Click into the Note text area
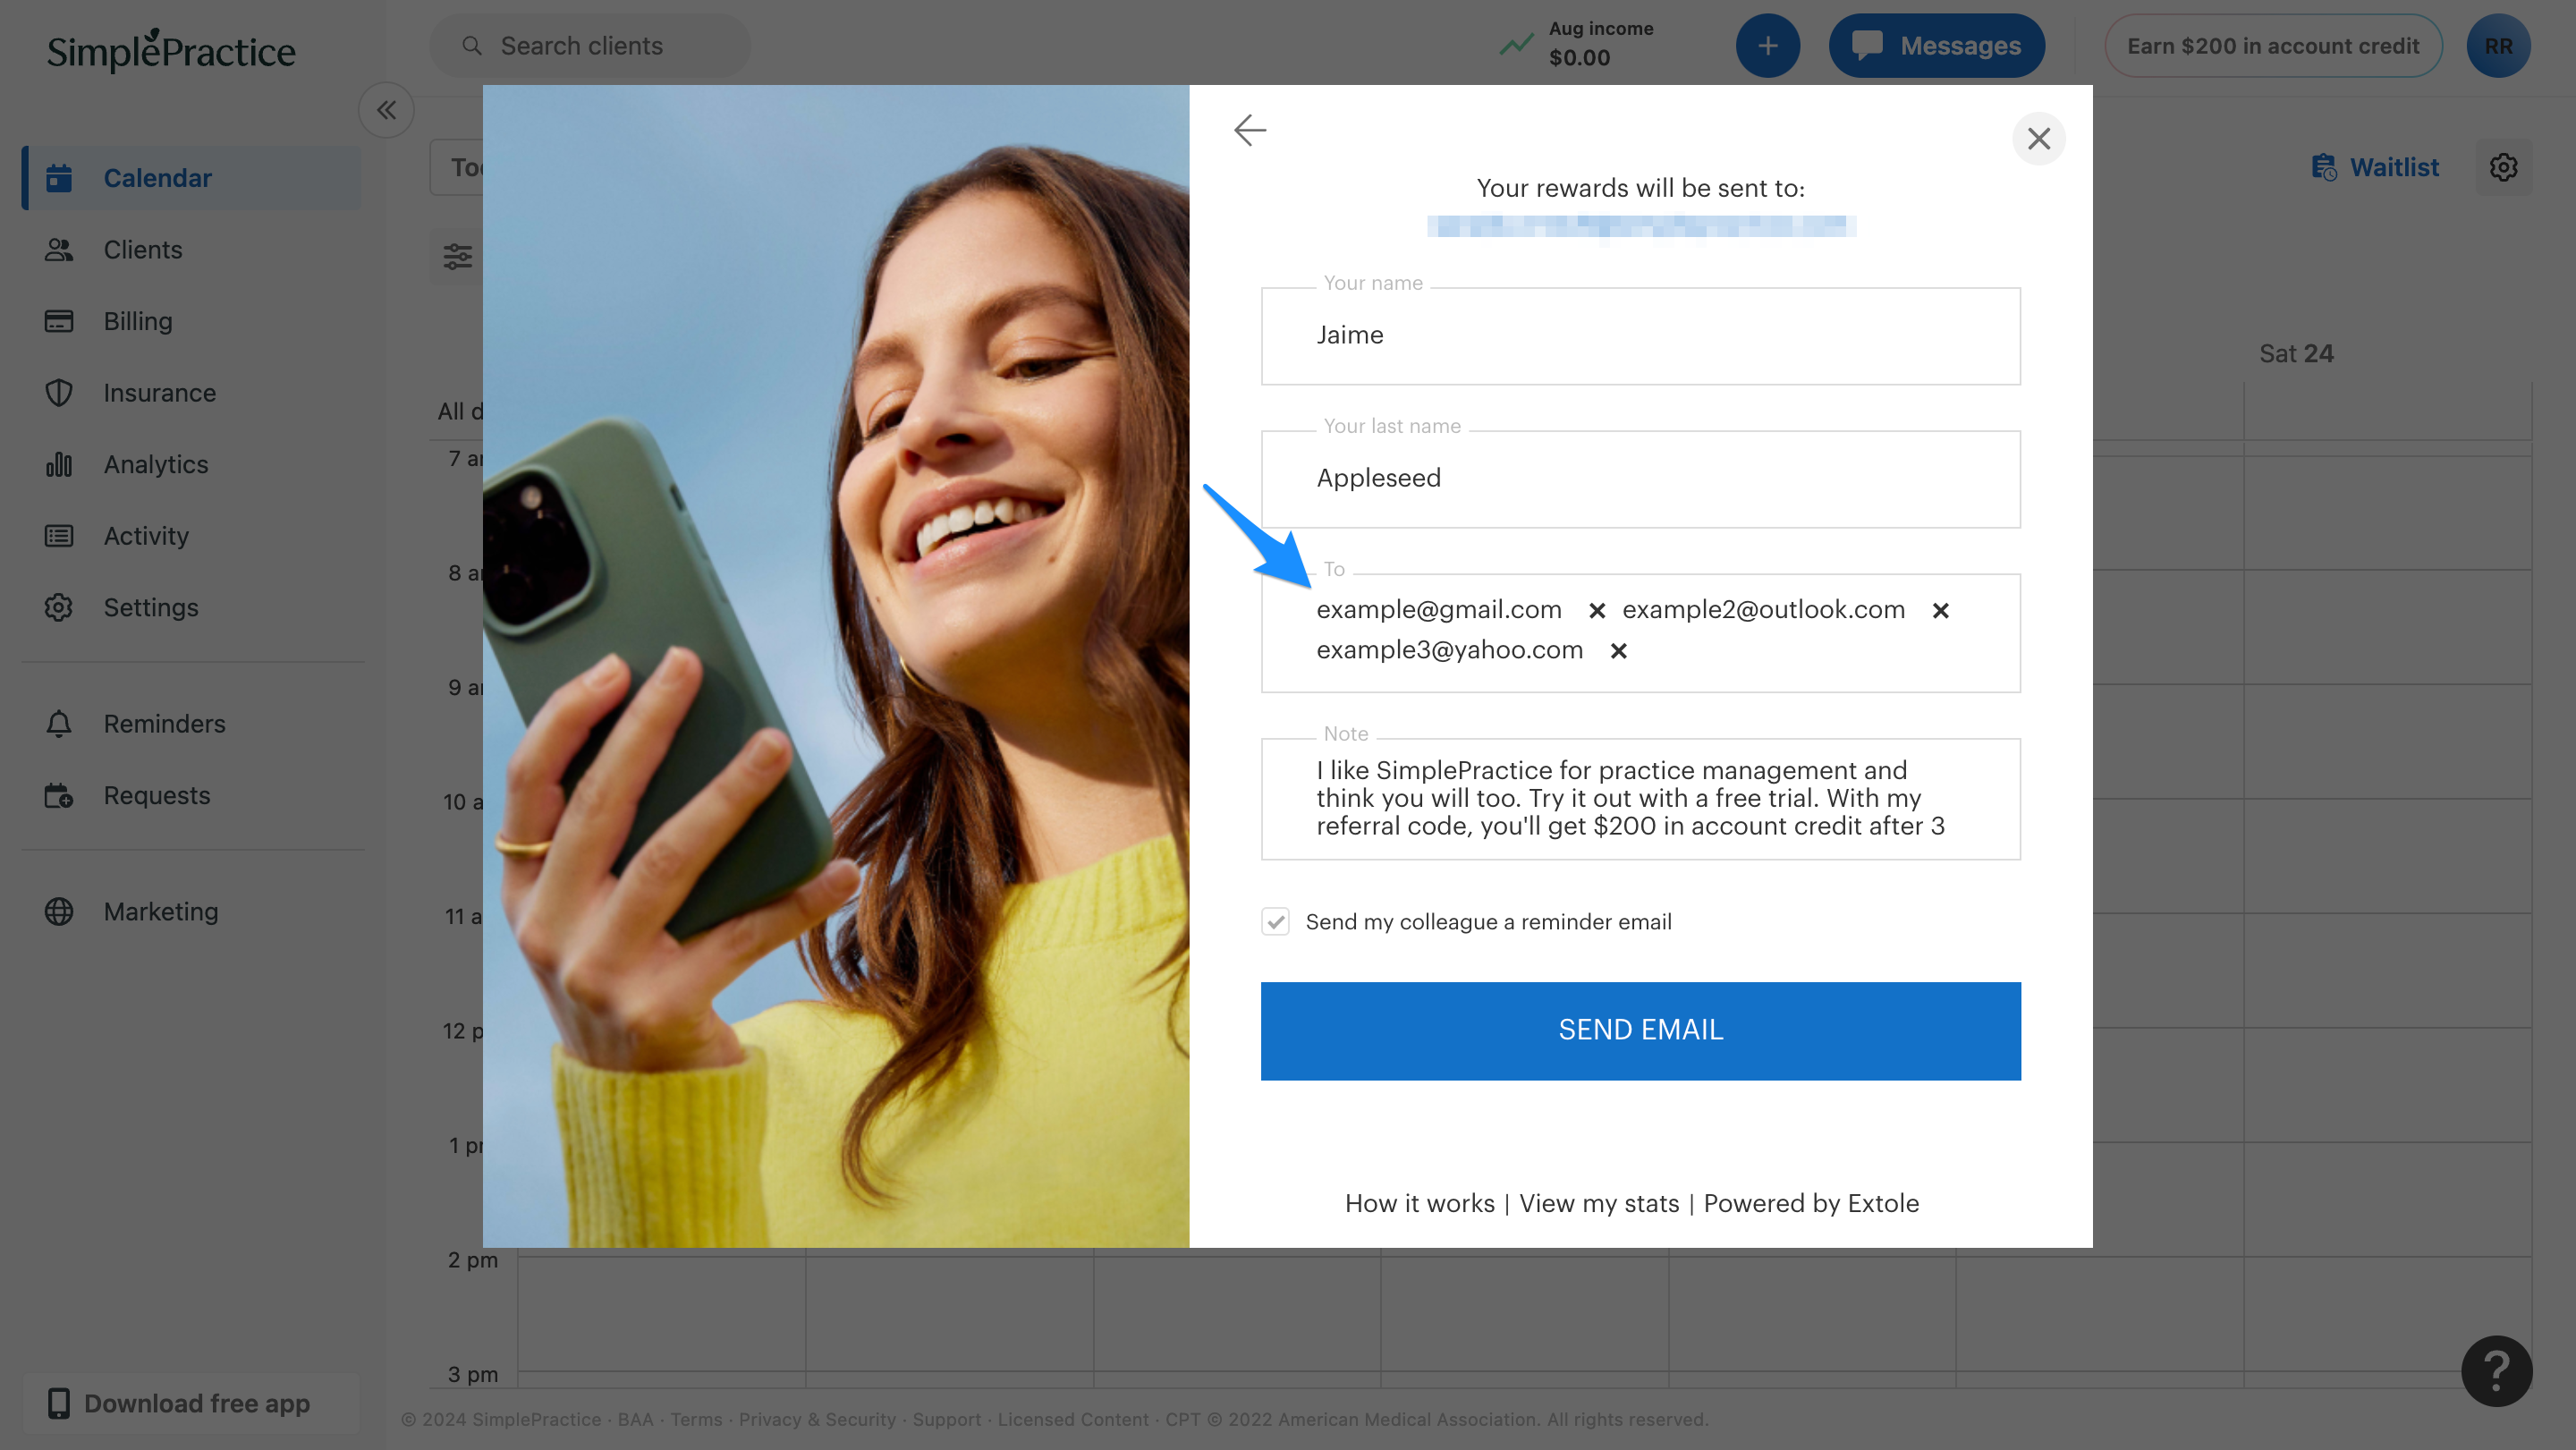The width and height of the screenshot is (2576, 1450). [x=1640, y=798]
